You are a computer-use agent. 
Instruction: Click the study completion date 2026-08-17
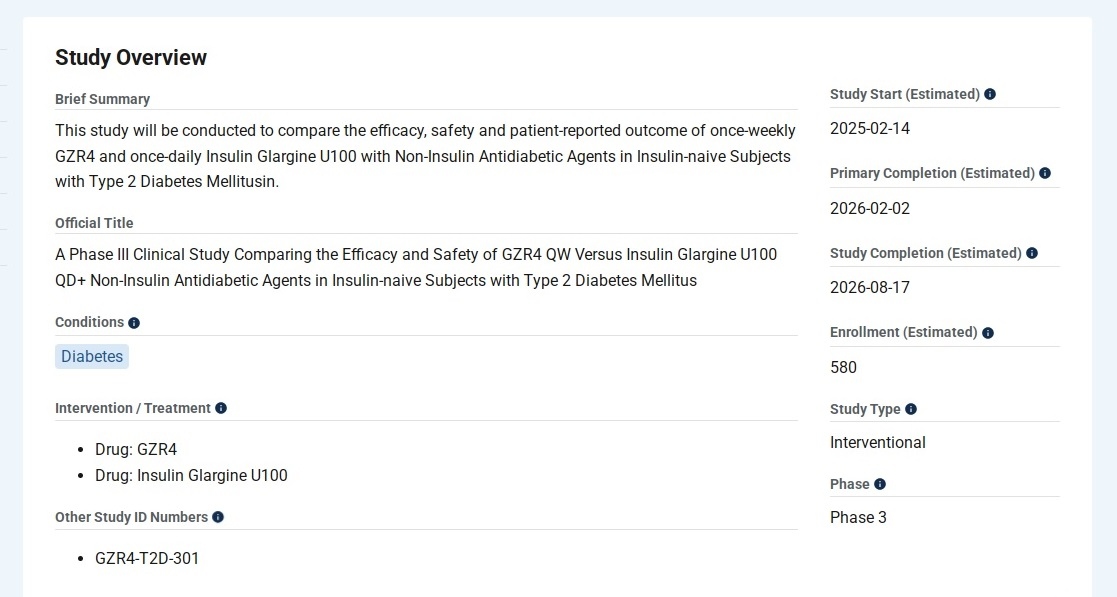coord(870,288)
